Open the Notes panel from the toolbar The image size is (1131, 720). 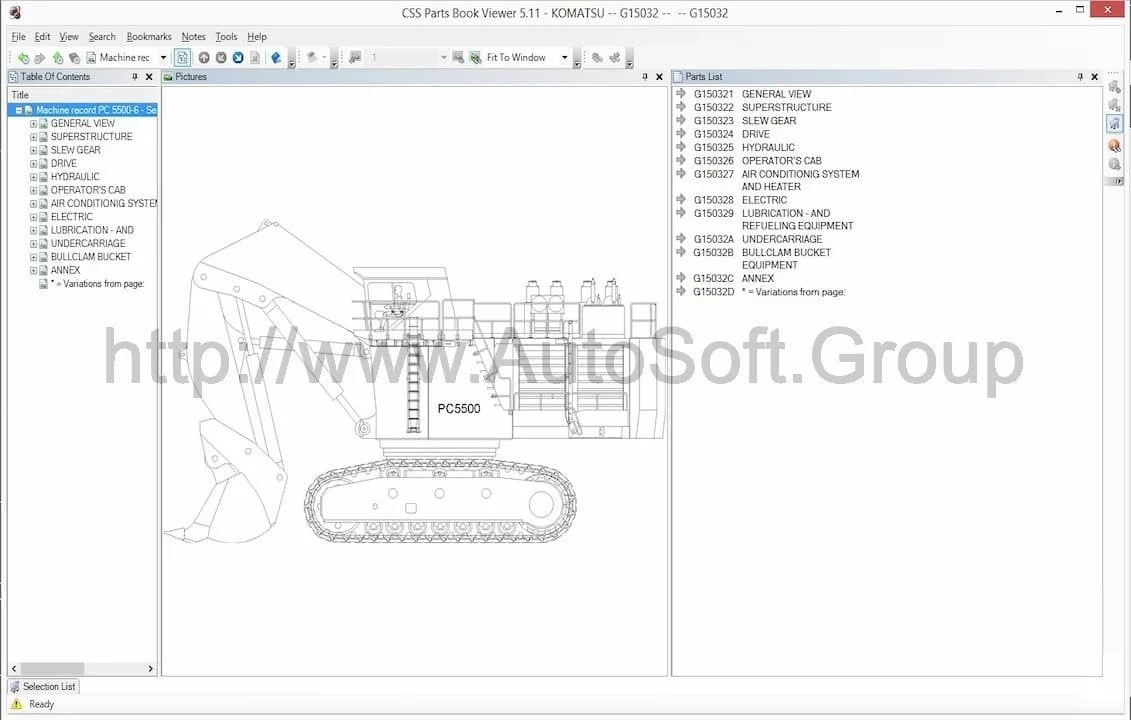193,36
